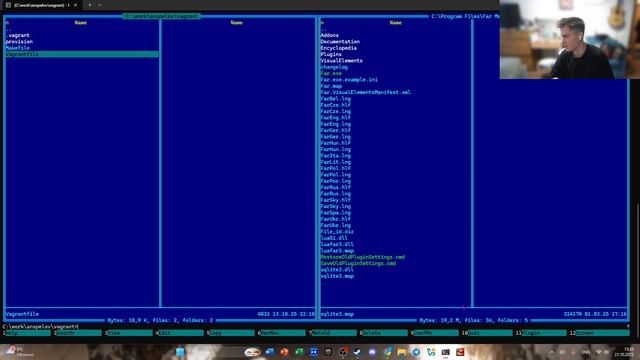Select the FarBel.lng file
640x360 pixels.
(x=336, y=99)
